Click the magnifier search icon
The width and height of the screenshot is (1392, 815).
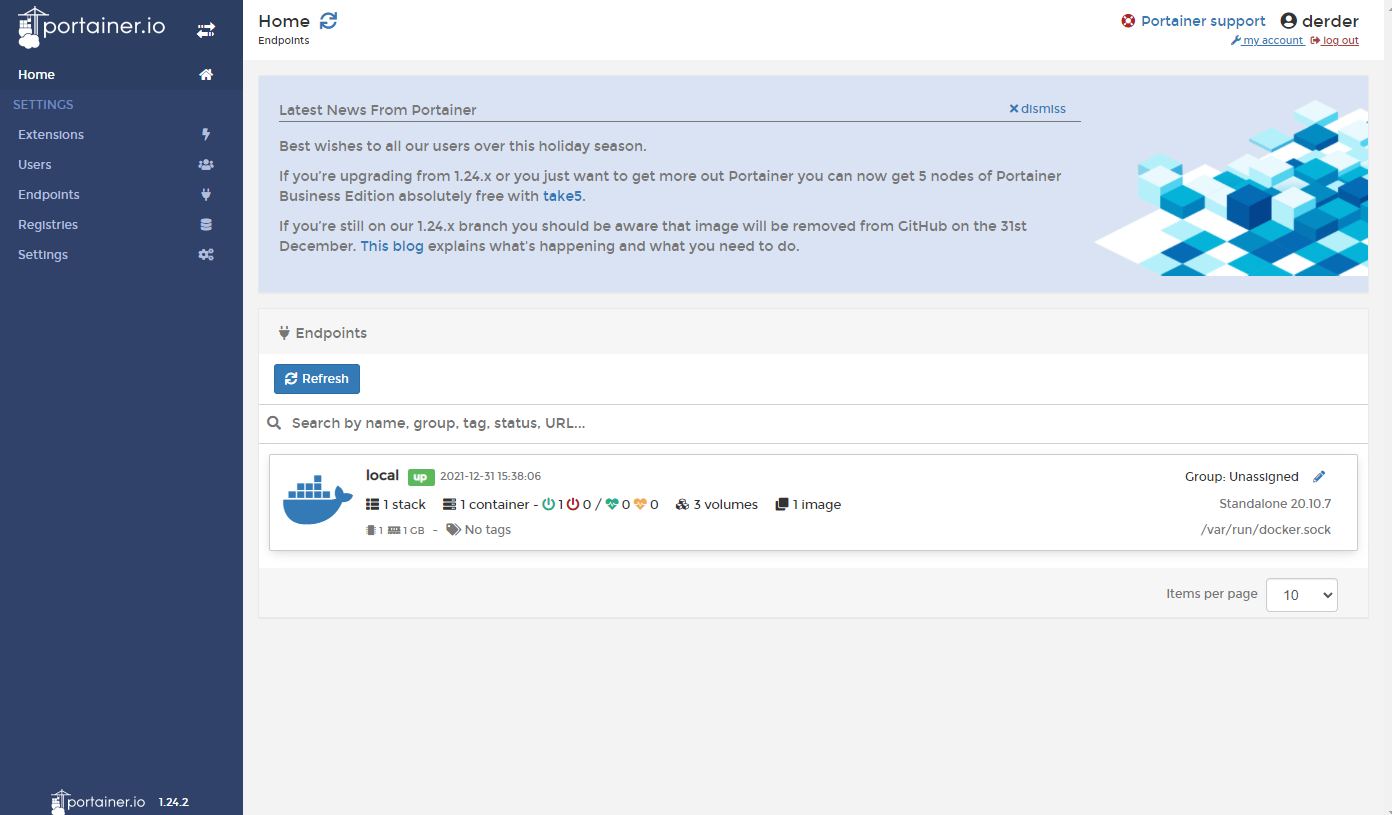(x=274, y=424)
